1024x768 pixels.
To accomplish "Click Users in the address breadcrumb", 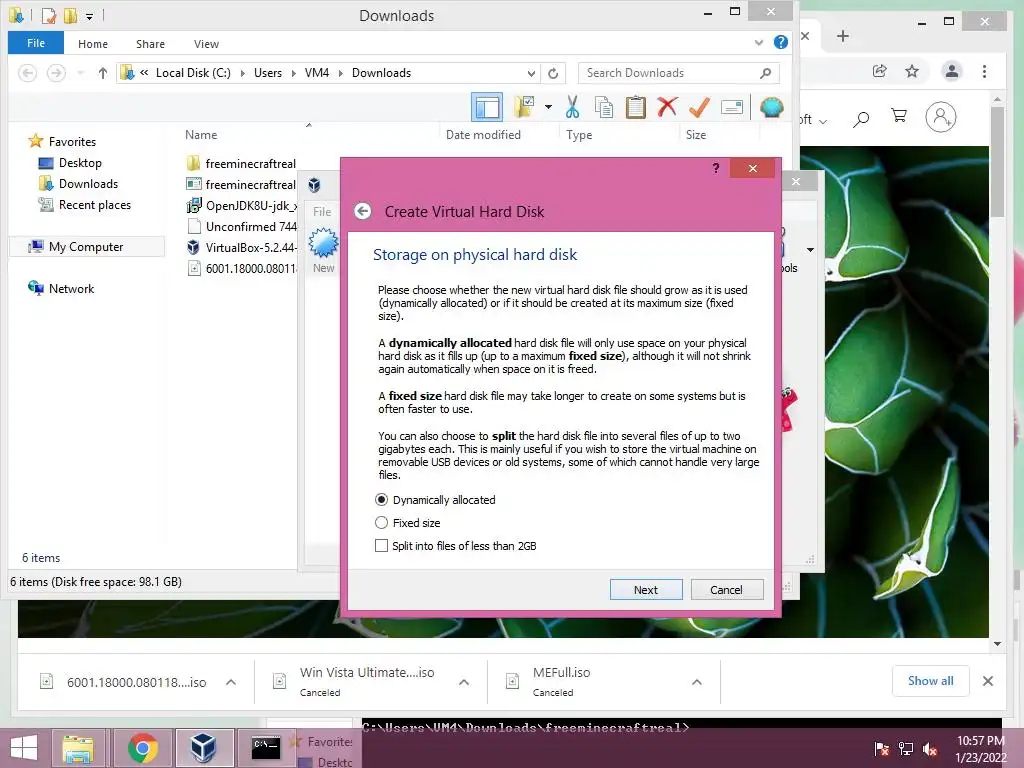I will 268,73.
